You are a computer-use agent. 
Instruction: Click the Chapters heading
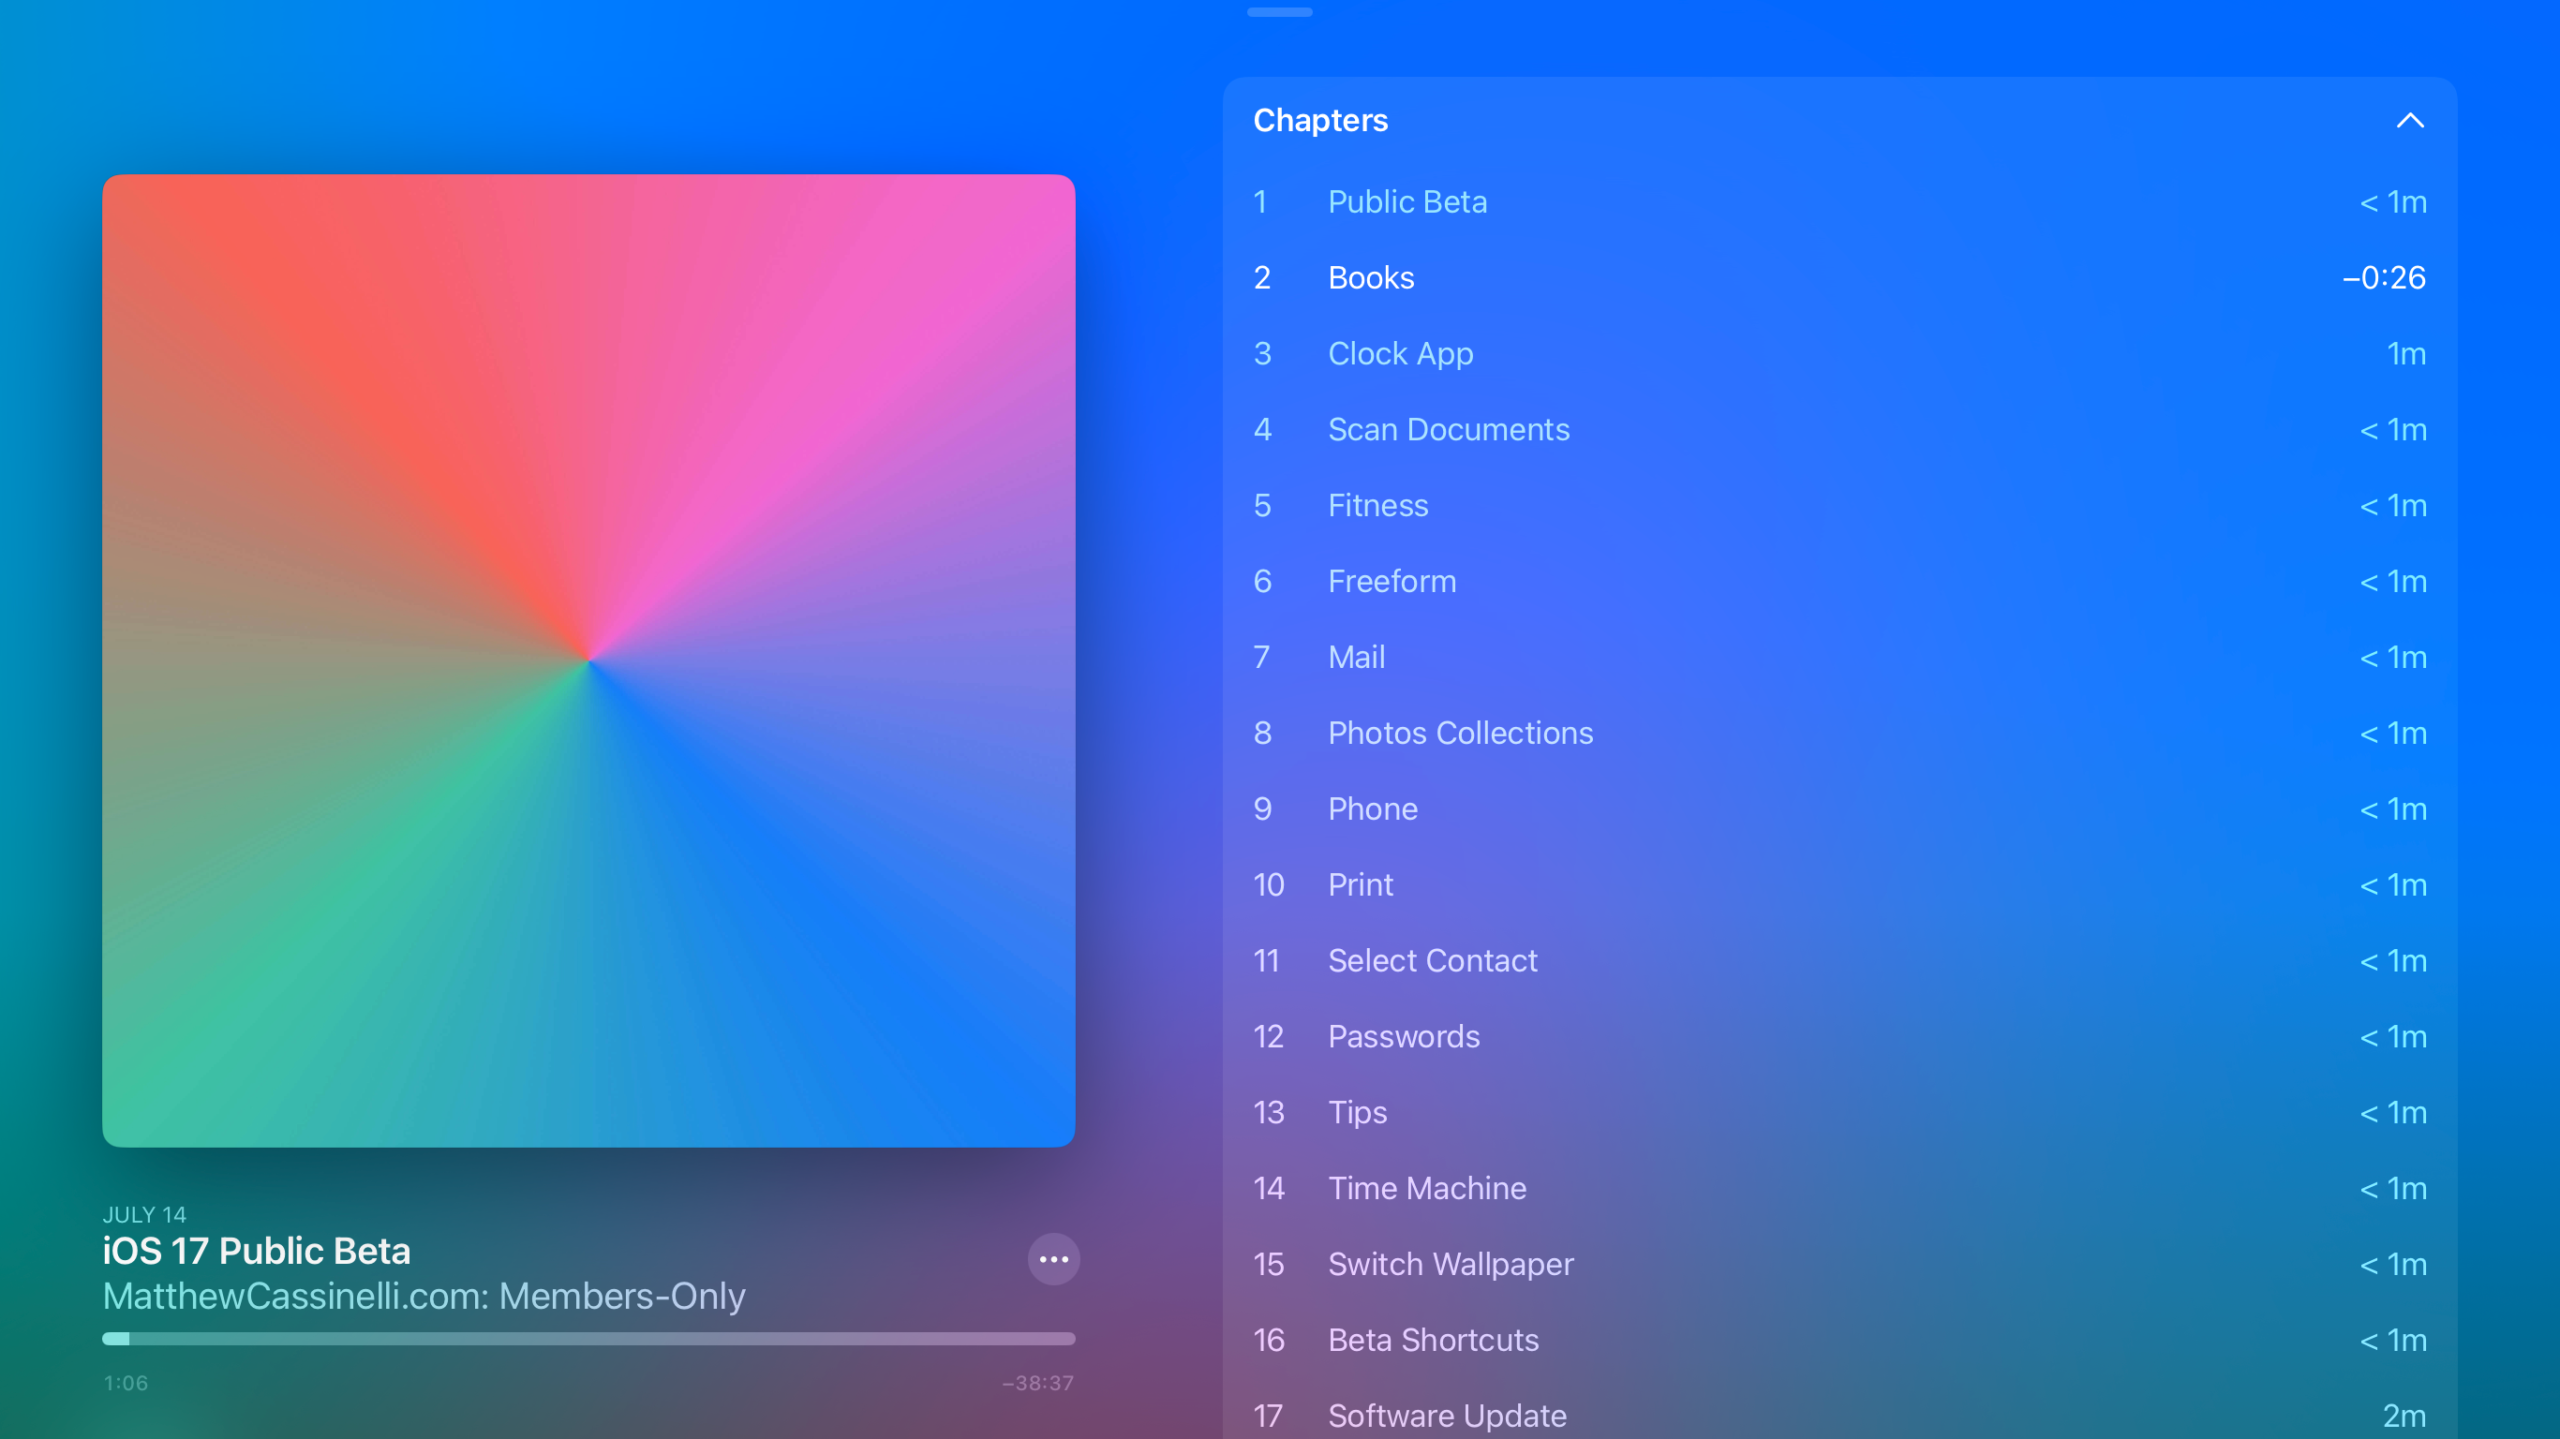[x=1320, y=121]
